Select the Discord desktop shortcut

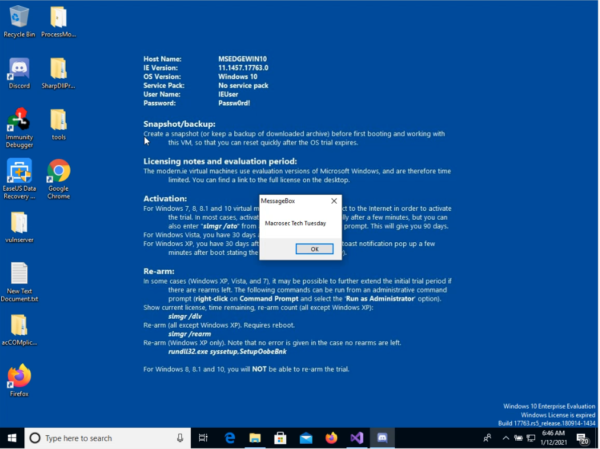19,73
